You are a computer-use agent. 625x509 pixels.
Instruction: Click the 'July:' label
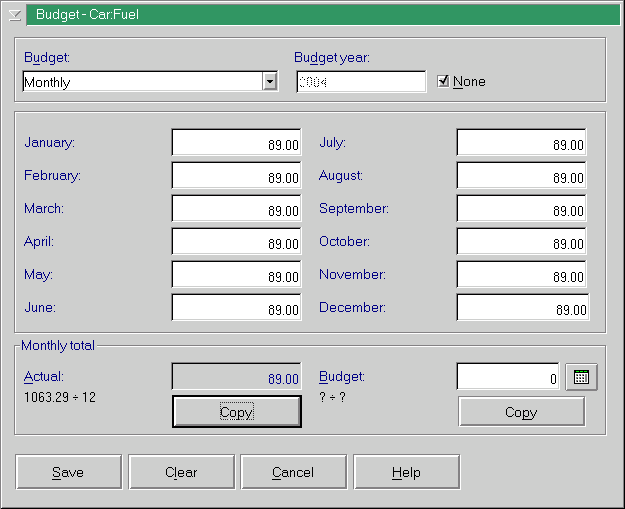click(332, 143)
